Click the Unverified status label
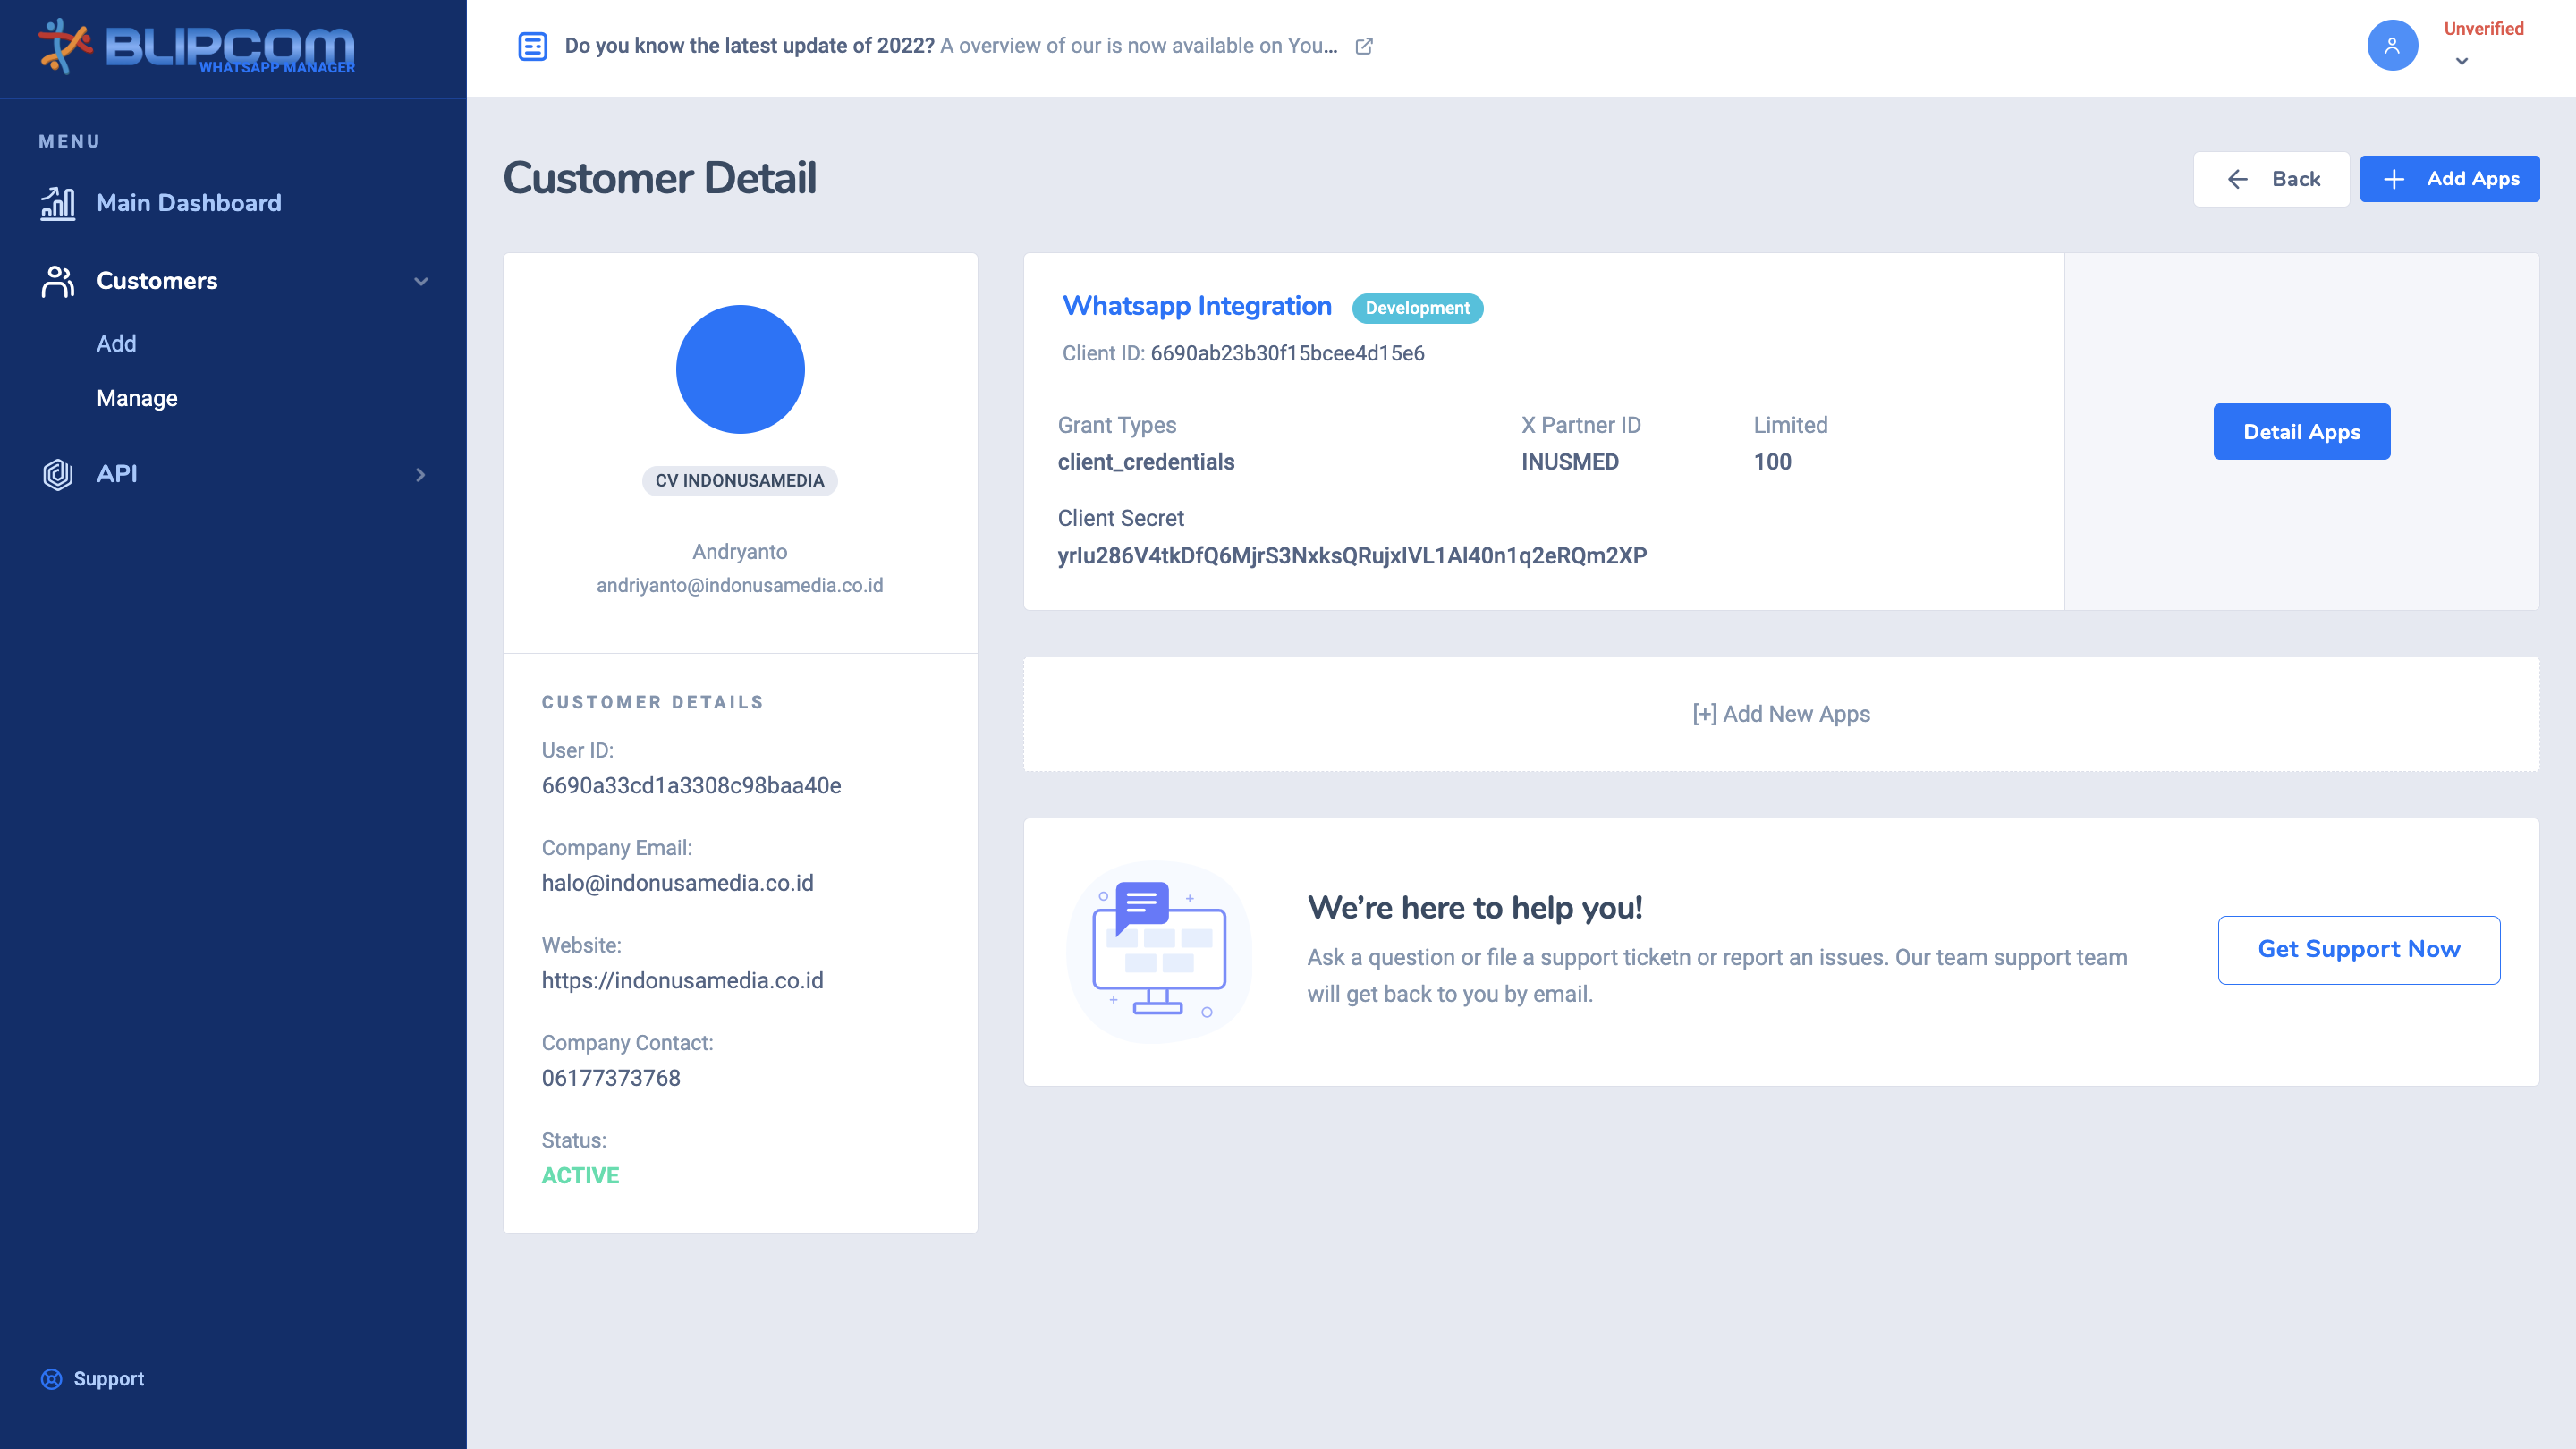Viewport: 2576px width, 1449px height. [x=2484, y=29]
